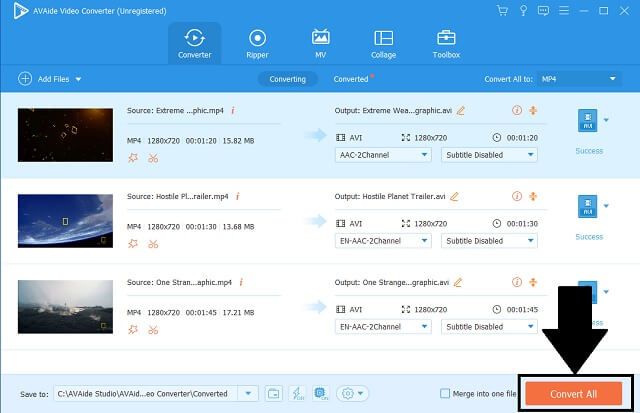Click Success status of Extreme video
Image resolution: width=640 pixels, height=413 pixels.
[589, 151]
